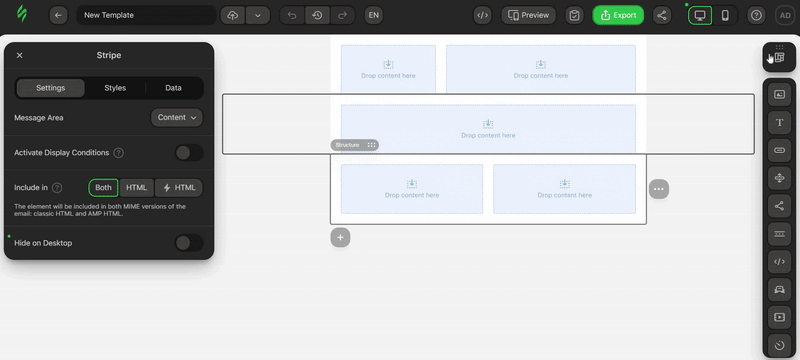Click the Structure drag handle dots

[371, 145]
